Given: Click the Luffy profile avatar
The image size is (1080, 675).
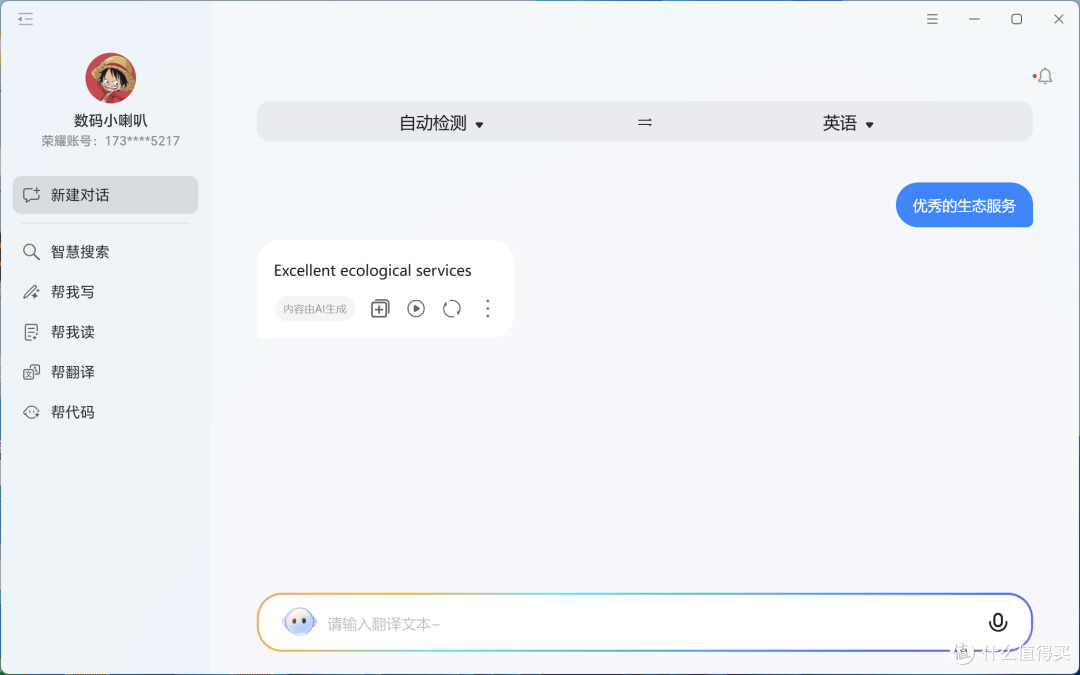Looking at the screenshot, I should pos(110,78).
